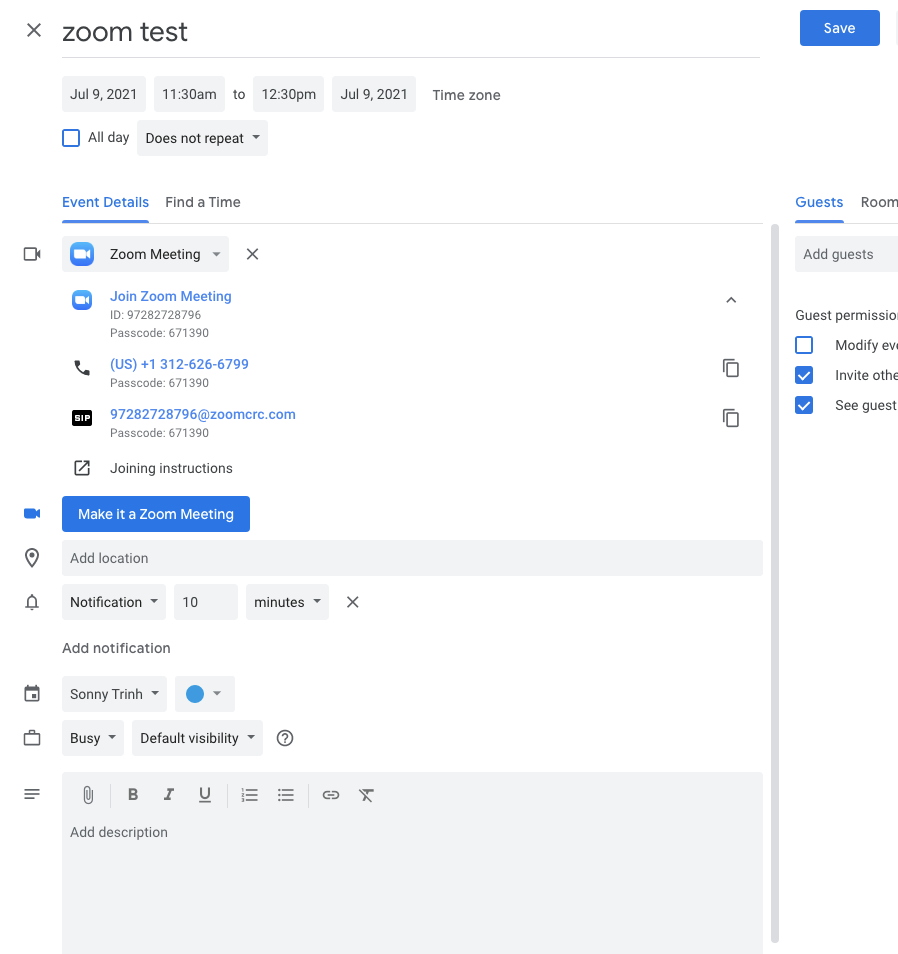
Task: Click the blue Zoom camera add-on icon
Action: pos(32,514)
